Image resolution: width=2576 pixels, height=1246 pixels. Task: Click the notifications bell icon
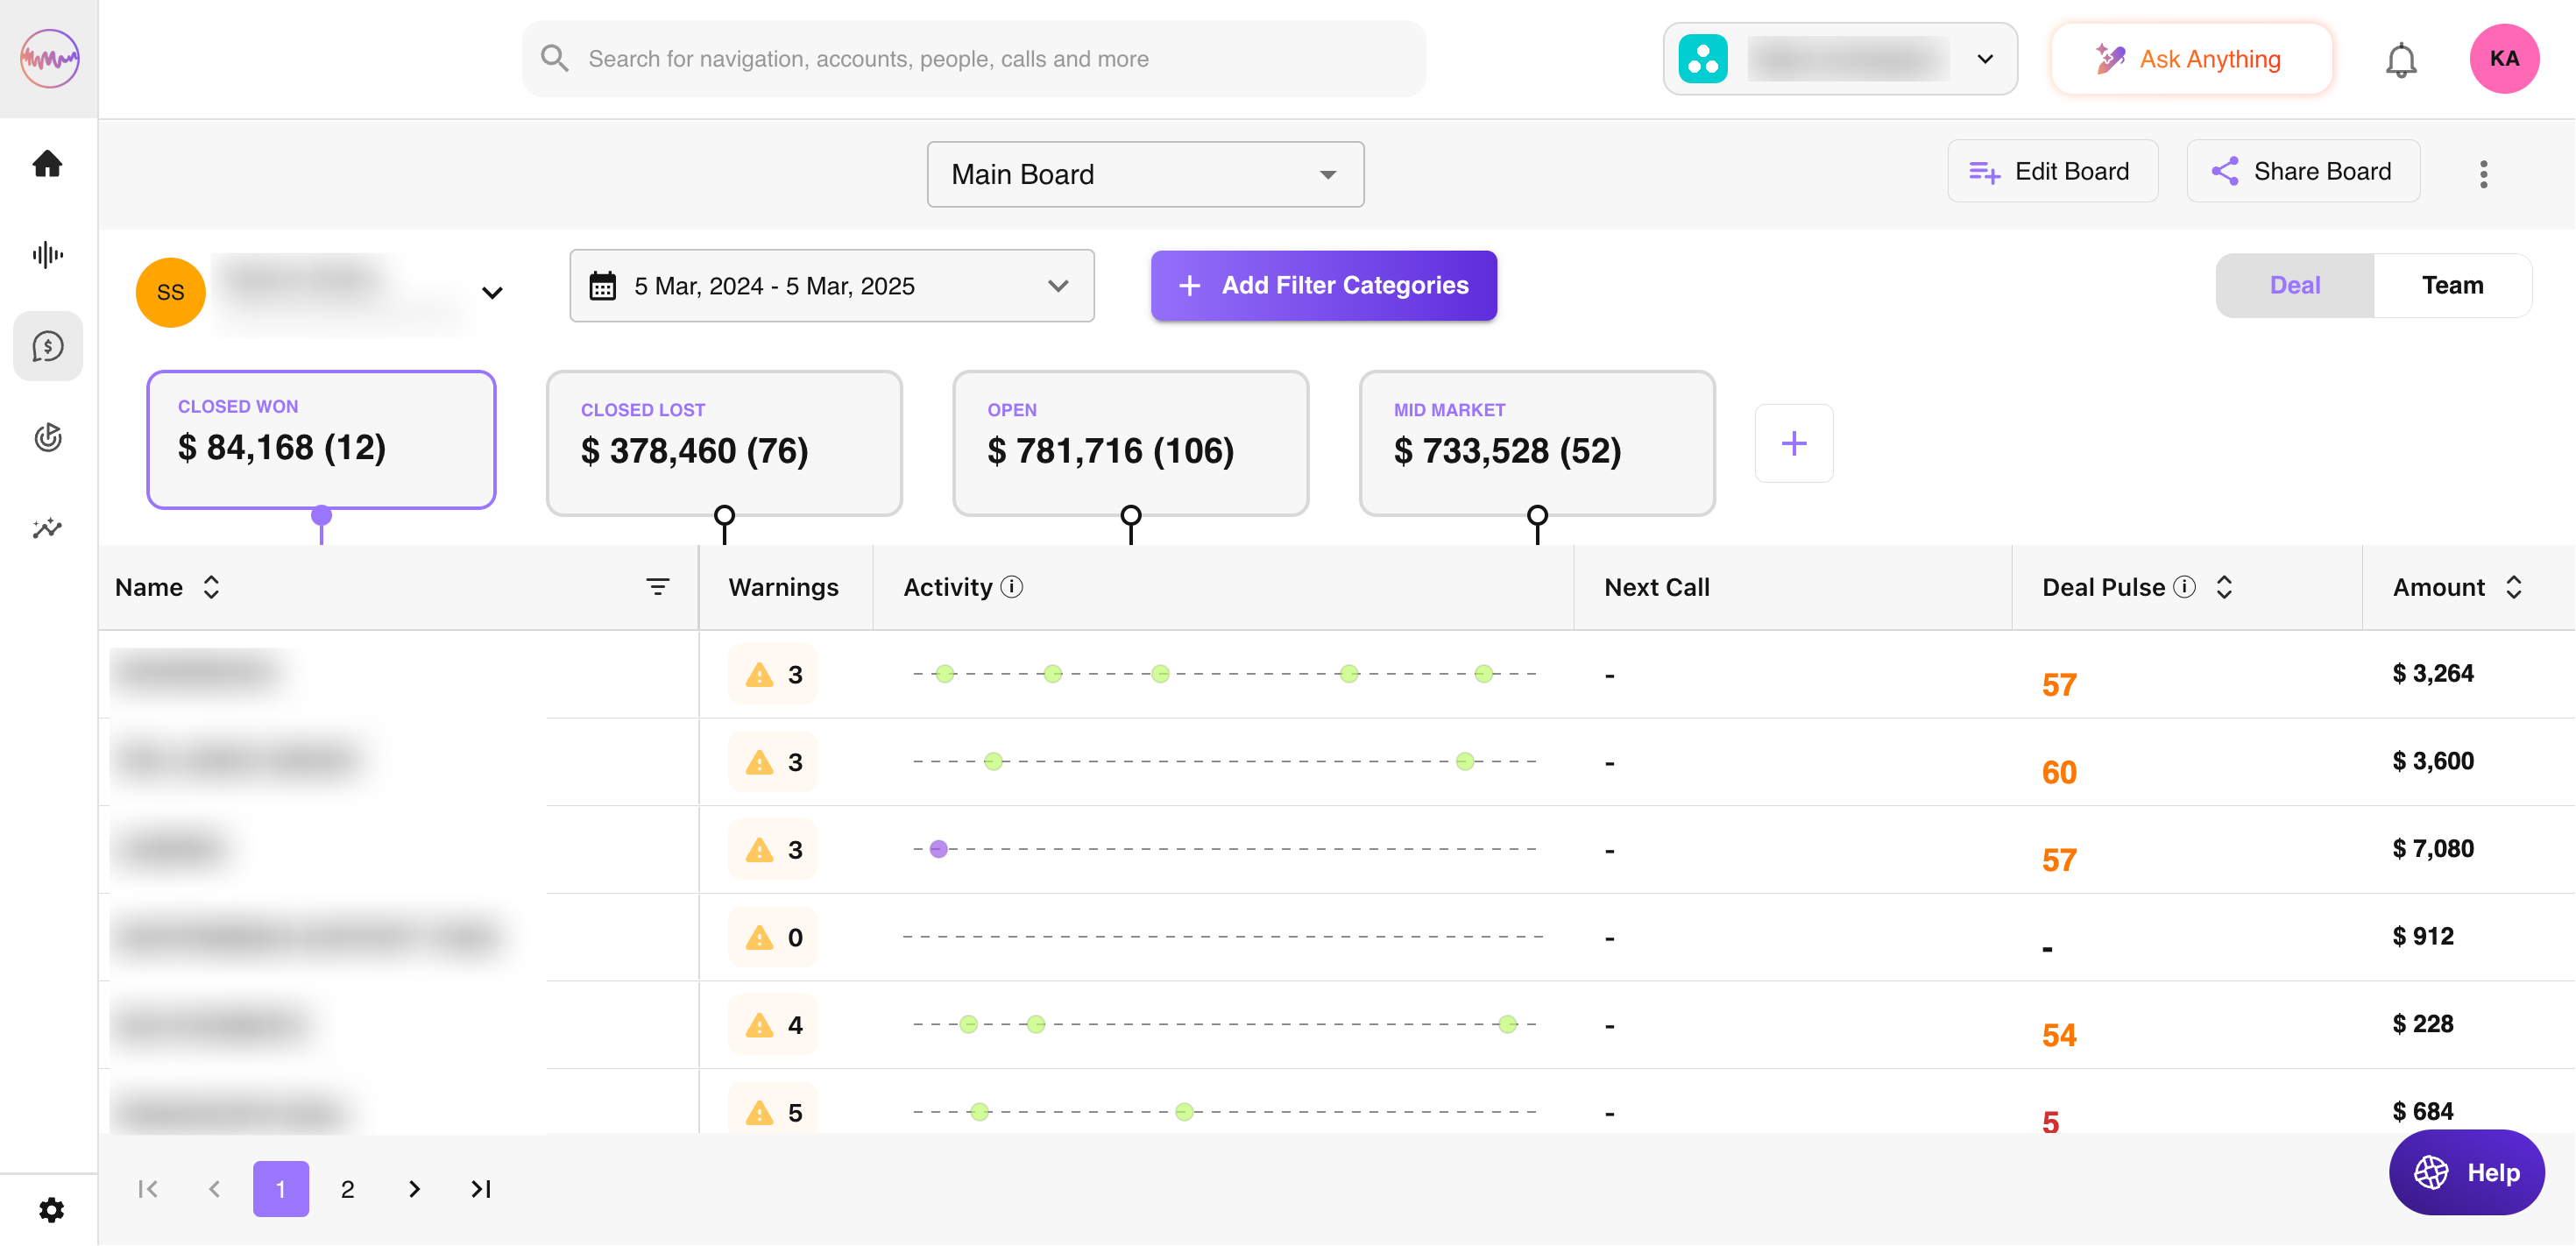pos(2400,60)
